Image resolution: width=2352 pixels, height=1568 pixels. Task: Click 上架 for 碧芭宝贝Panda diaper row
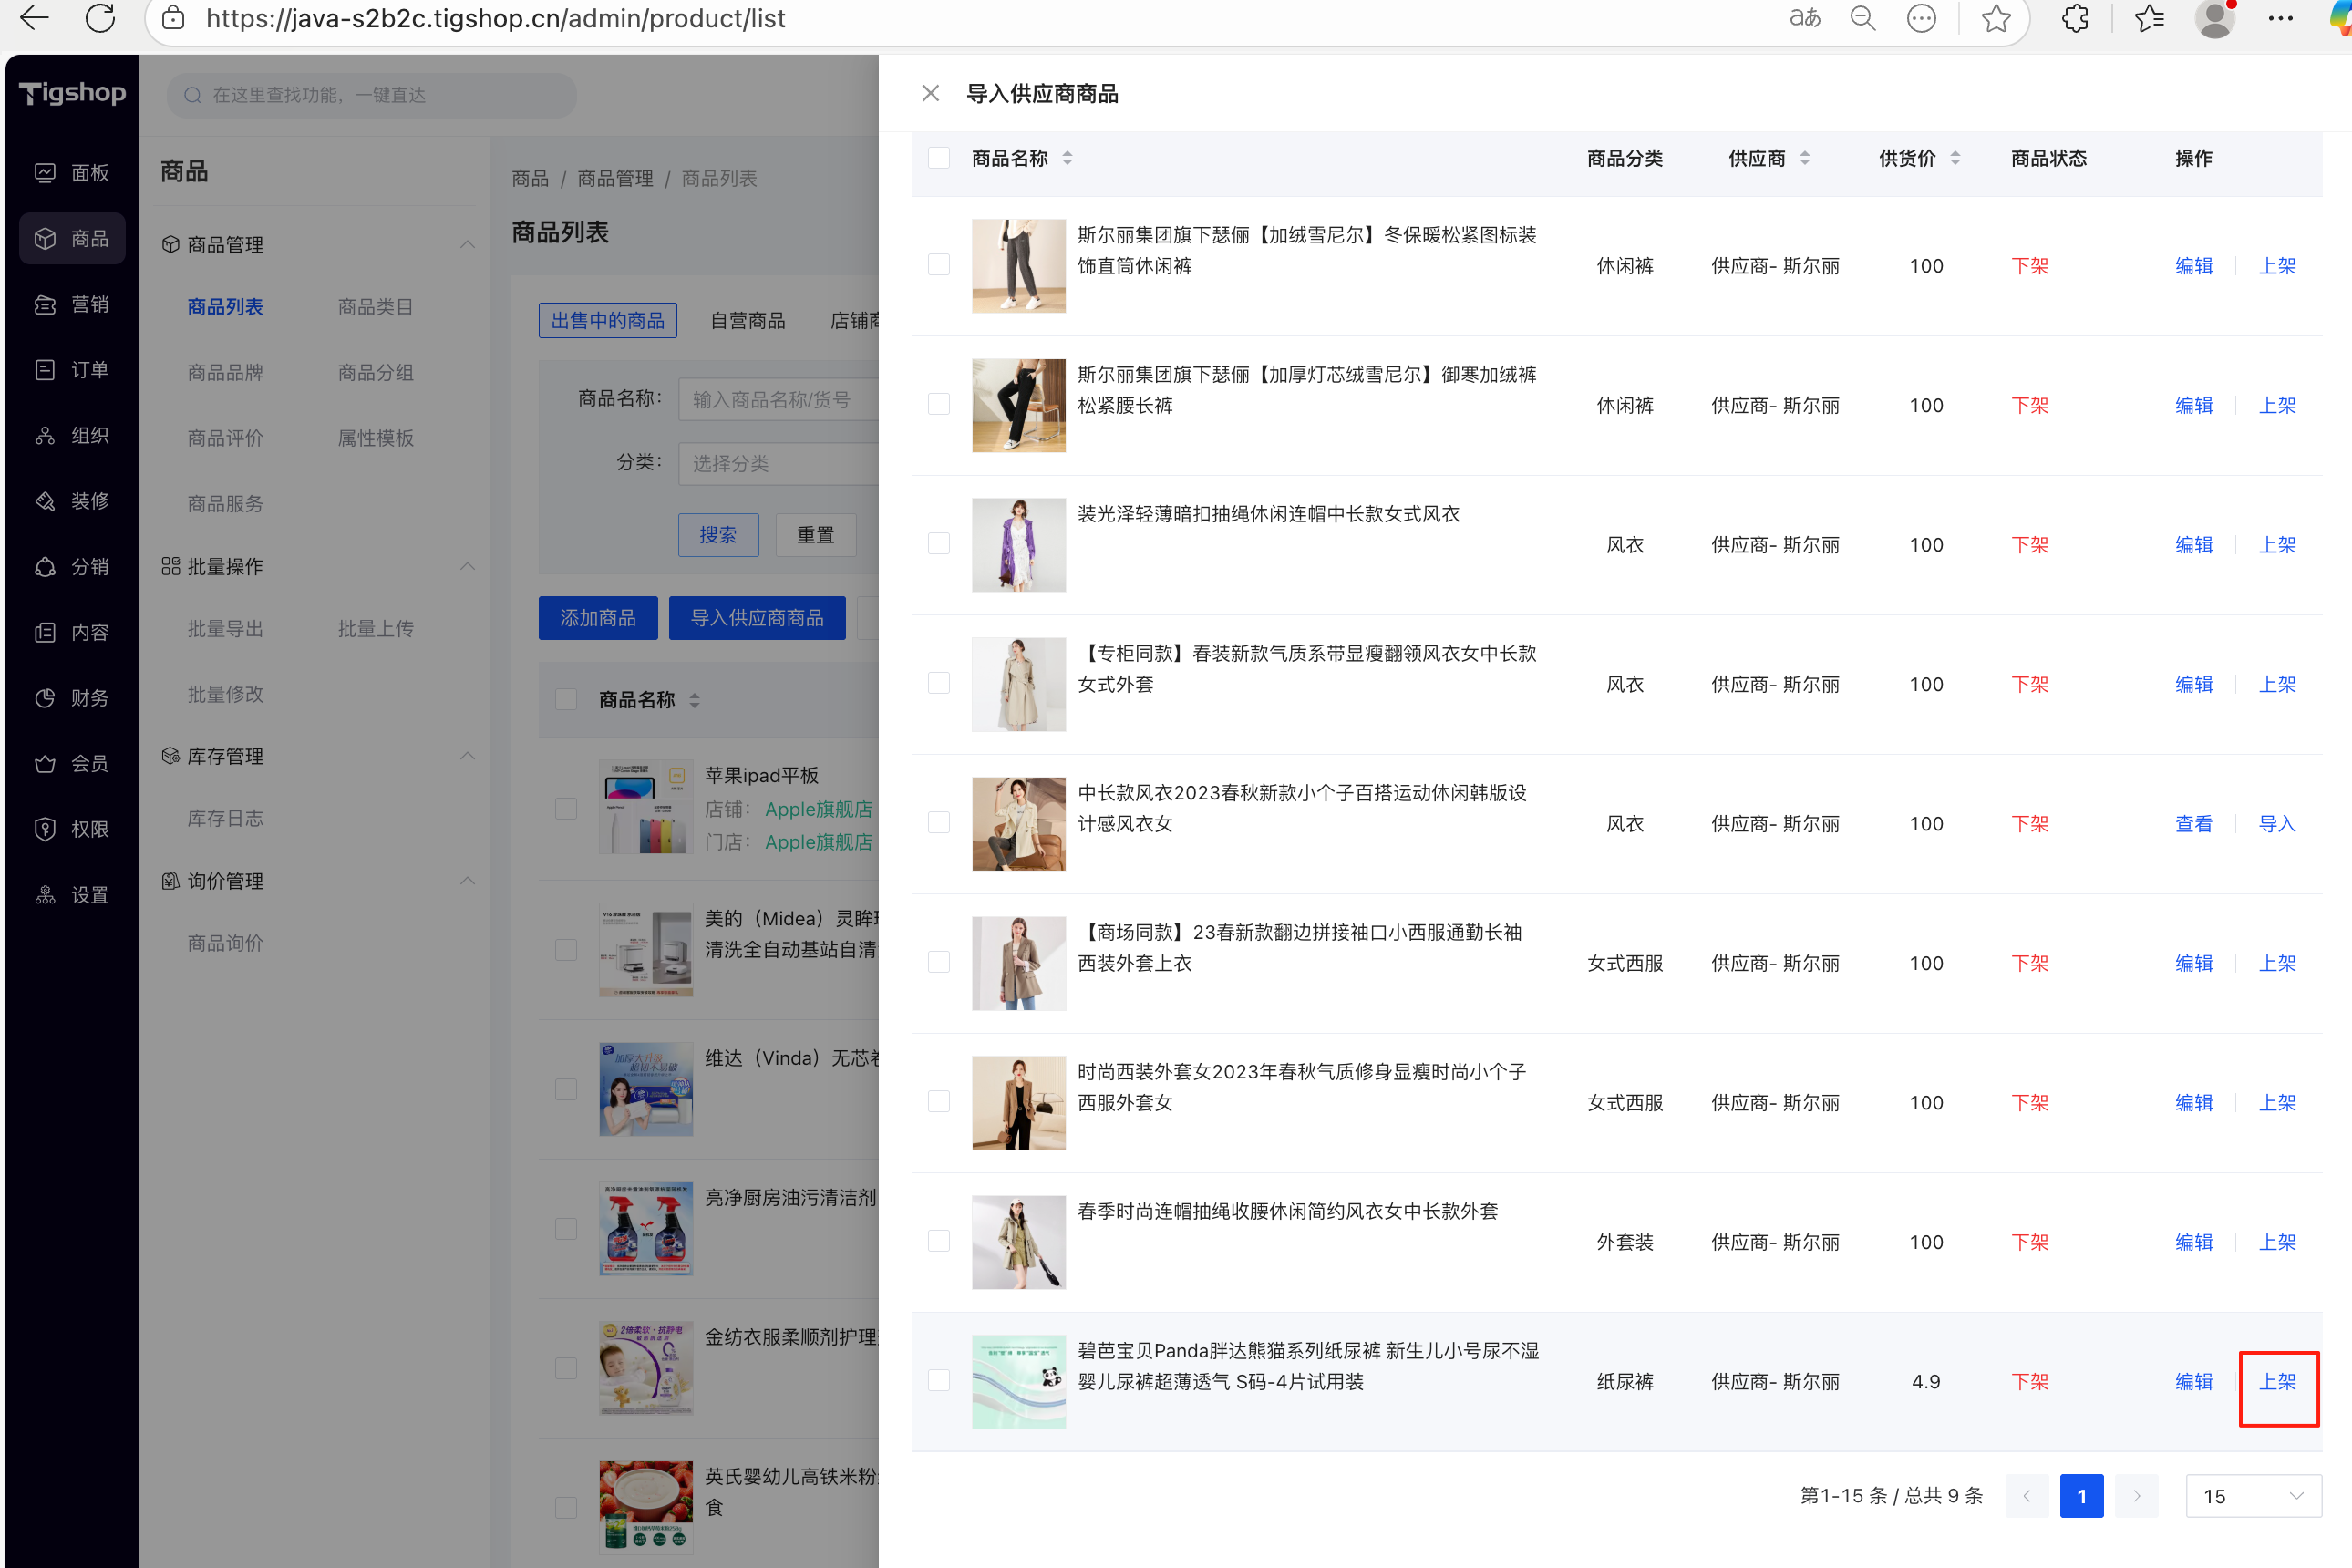click(2277, 1382)
